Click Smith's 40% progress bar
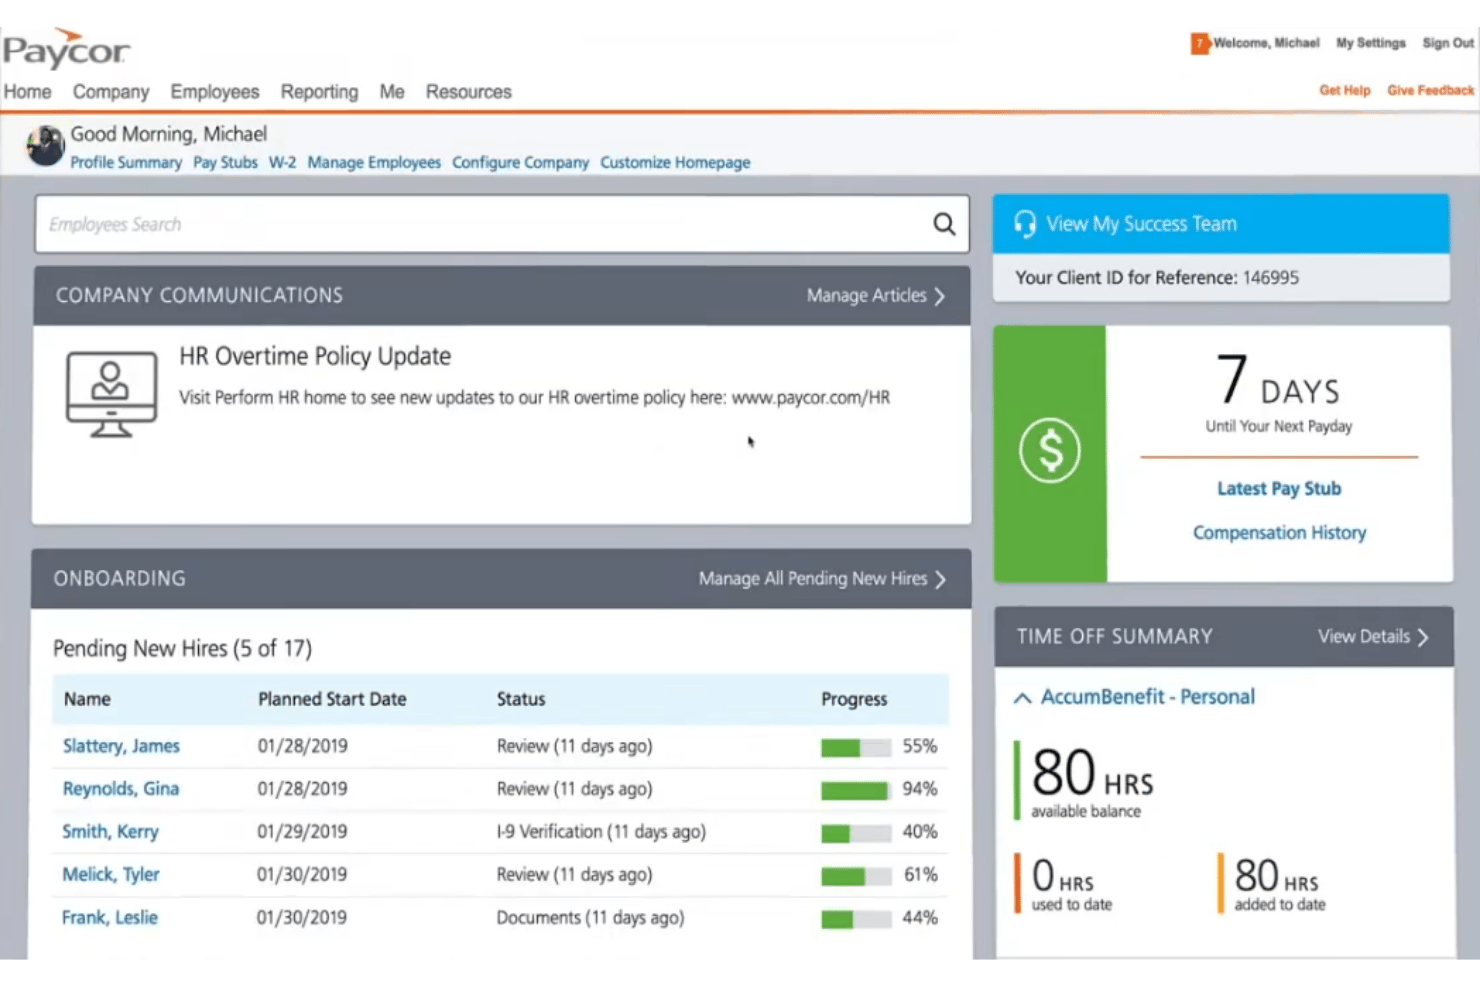 [x=856, y=834]
